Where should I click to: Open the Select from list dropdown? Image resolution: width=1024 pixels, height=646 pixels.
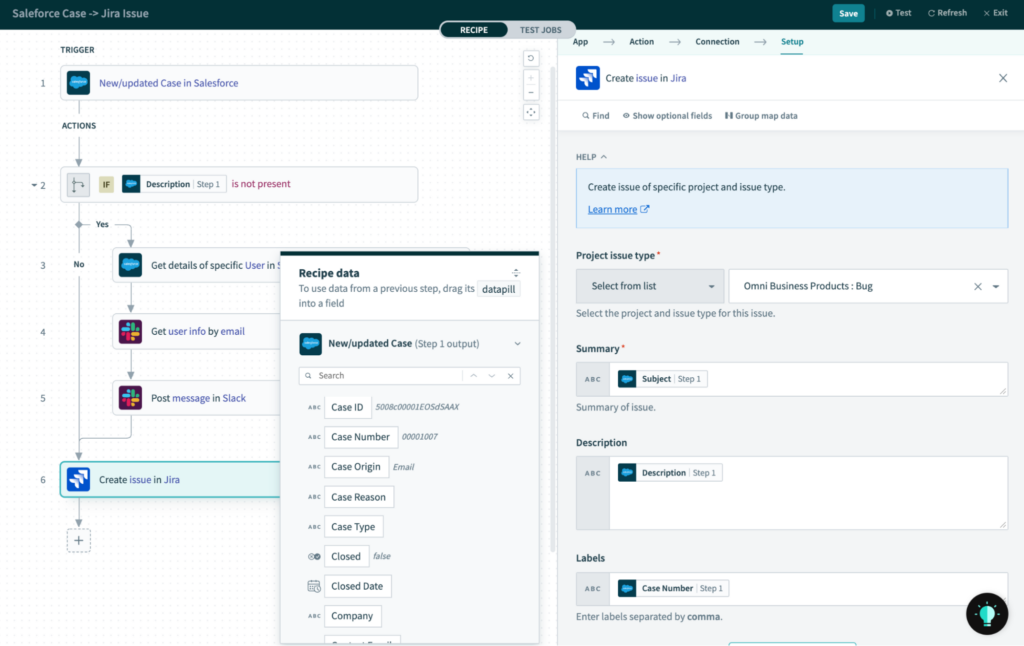[x=650, y=286]
